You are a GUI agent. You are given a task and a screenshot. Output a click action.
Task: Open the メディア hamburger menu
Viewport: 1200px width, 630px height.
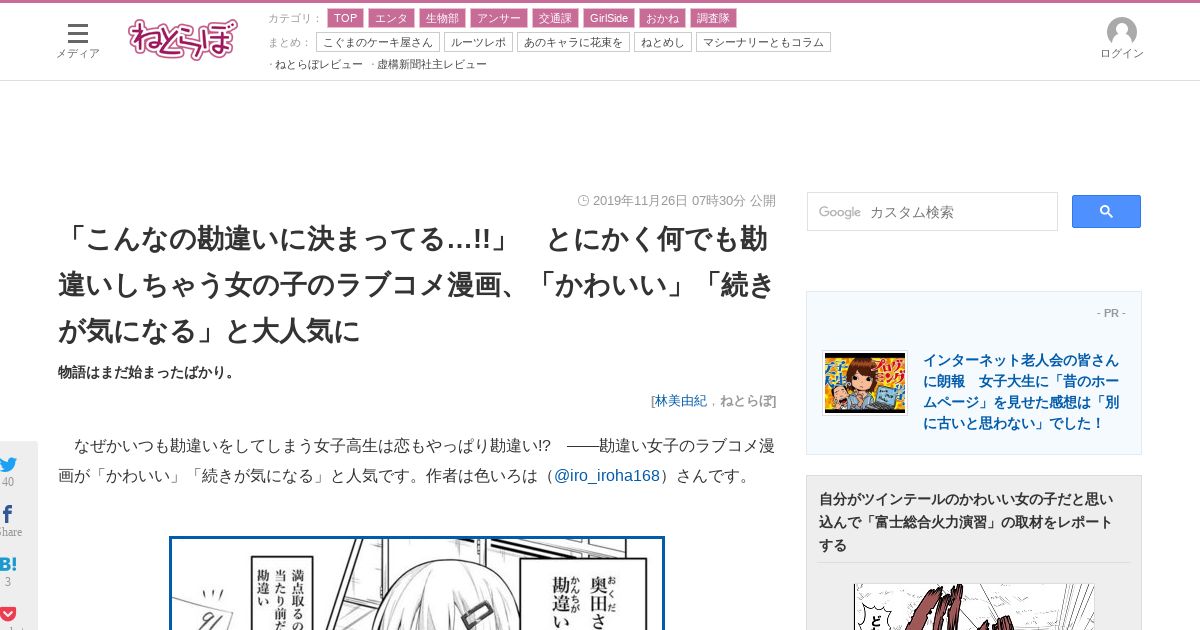pyautogui.click(x=78, y=40)
